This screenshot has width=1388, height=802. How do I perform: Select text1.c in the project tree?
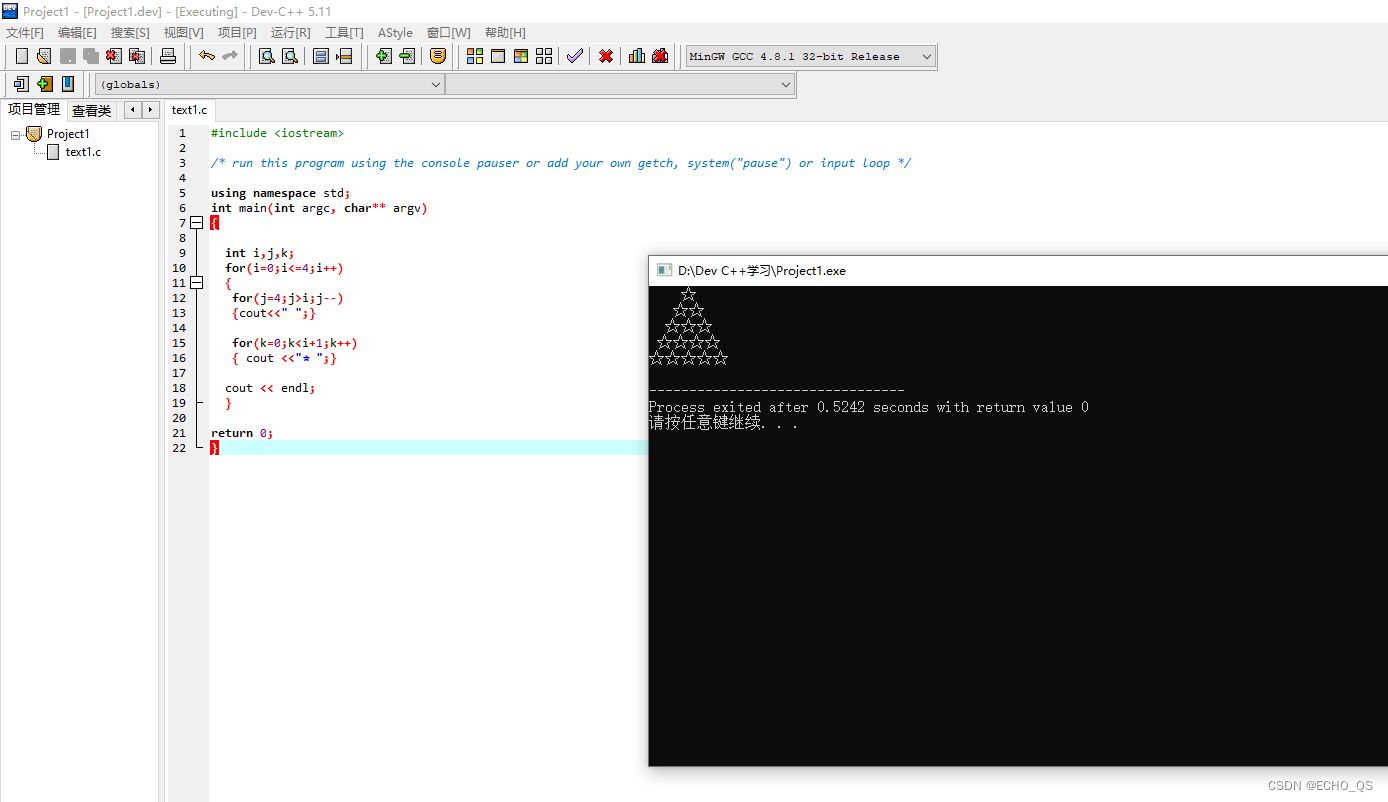pyautogui.click(x=82, y=151)
